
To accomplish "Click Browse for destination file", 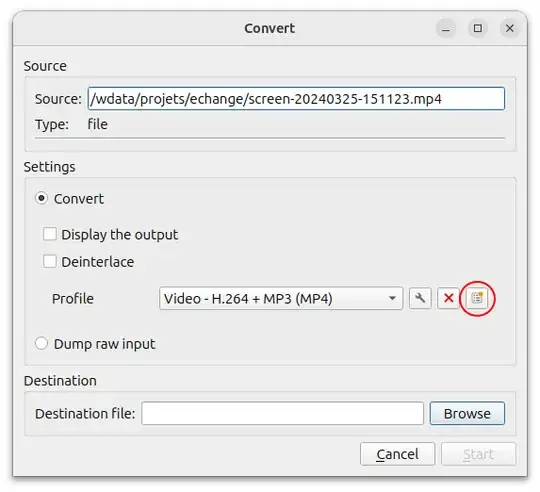I will (467, 413).
